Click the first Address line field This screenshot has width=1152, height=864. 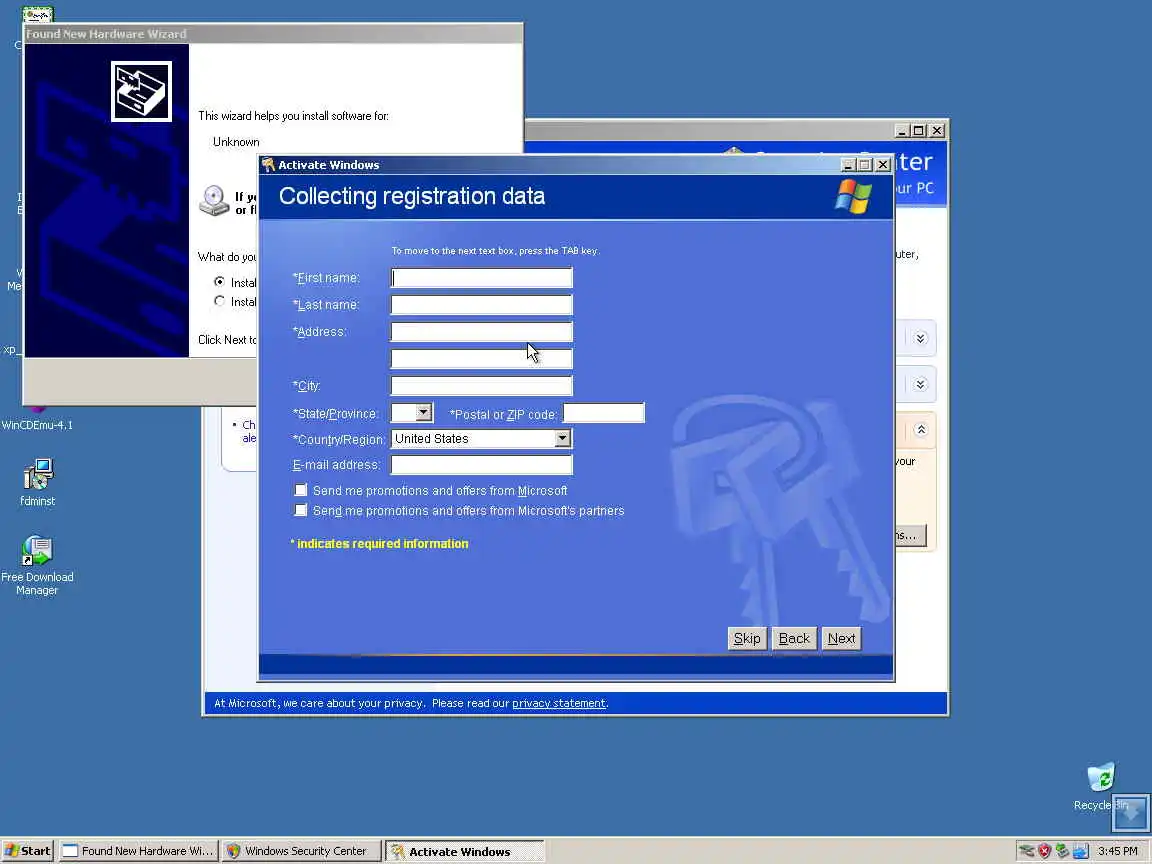[x=481, y=331]
